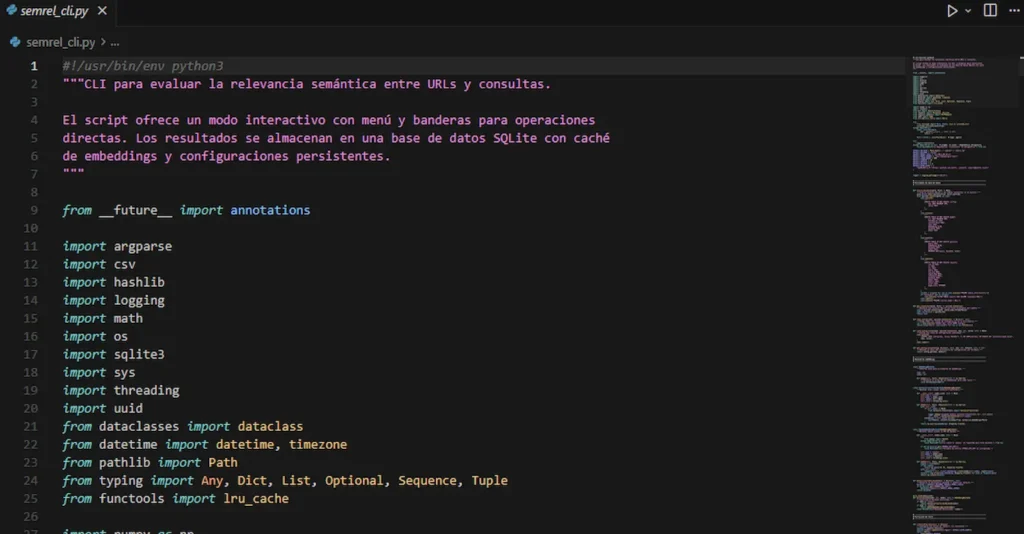This screenshot has height=534, width=1024.
Task: Click 'functools' on line 25
Action: pyautogui.click(x=132, y=499)
